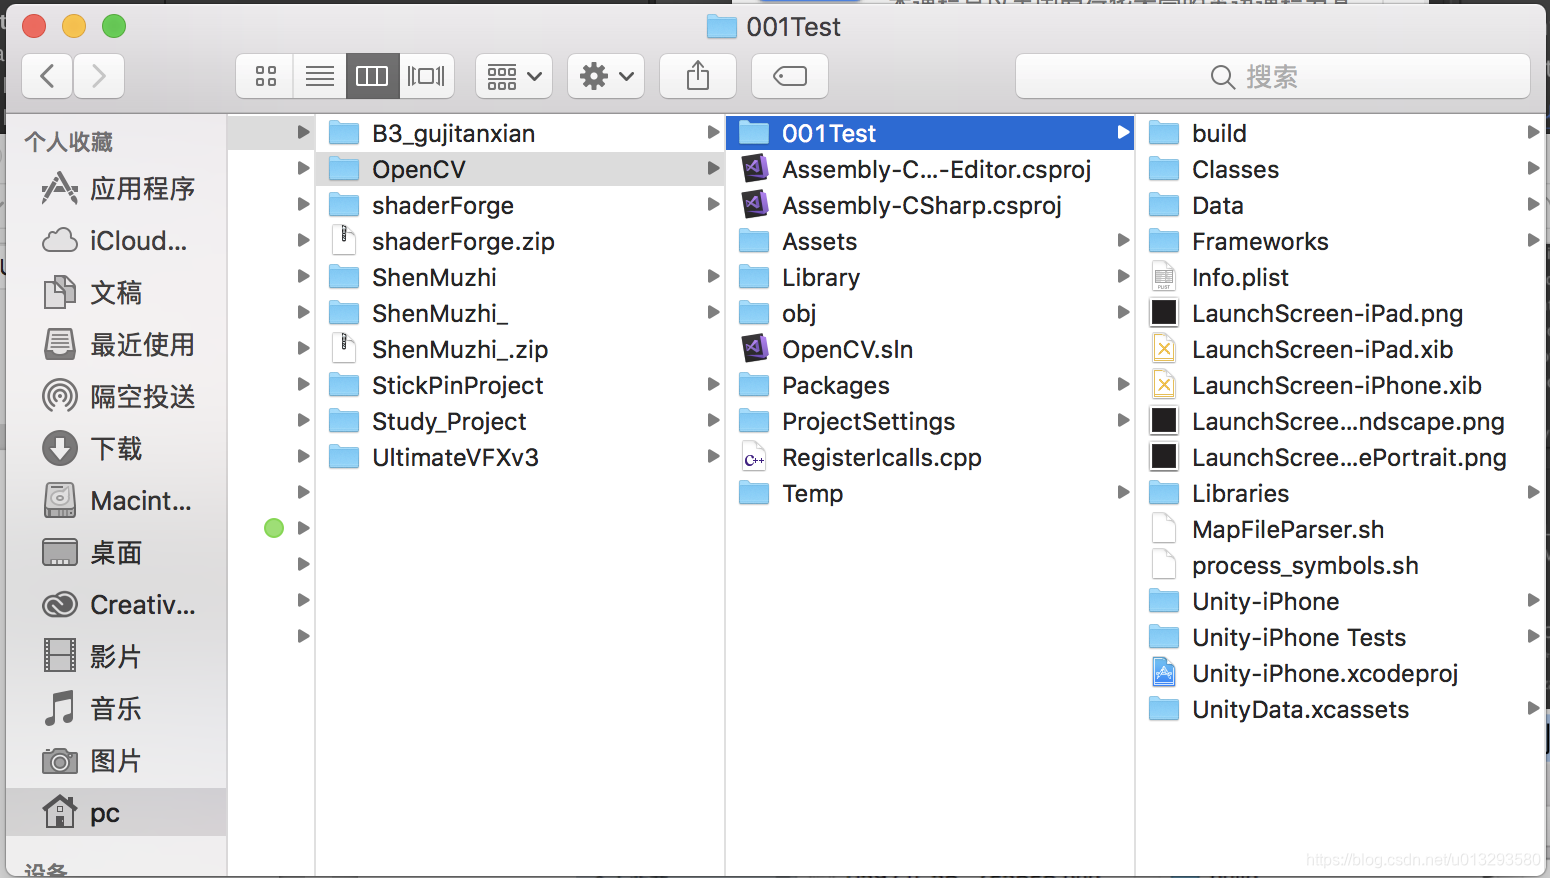The image size is (1550, 878).
Task: Click the Share toolbar button
Action: click(x=698, y=76)
